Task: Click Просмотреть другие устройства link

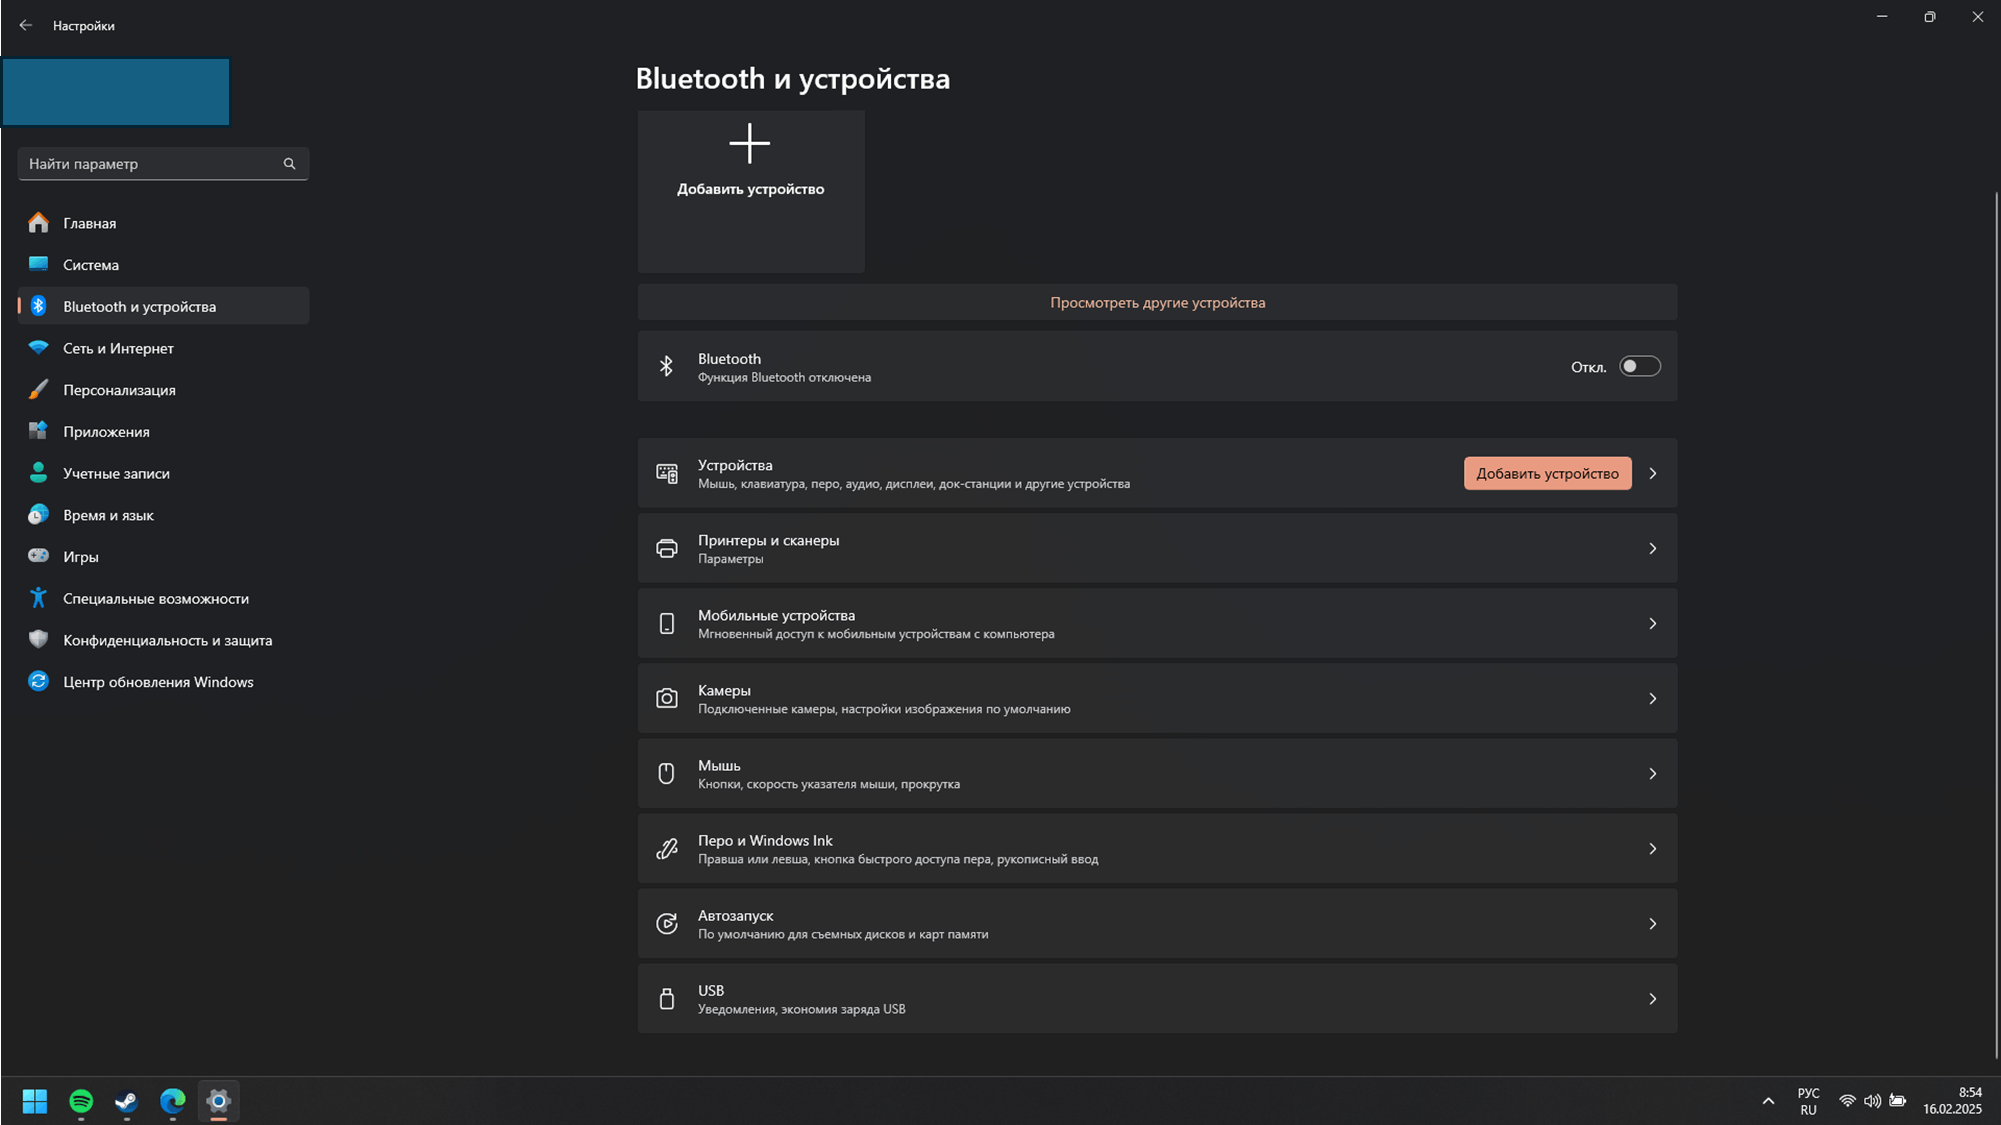Action: [1157, 302]
